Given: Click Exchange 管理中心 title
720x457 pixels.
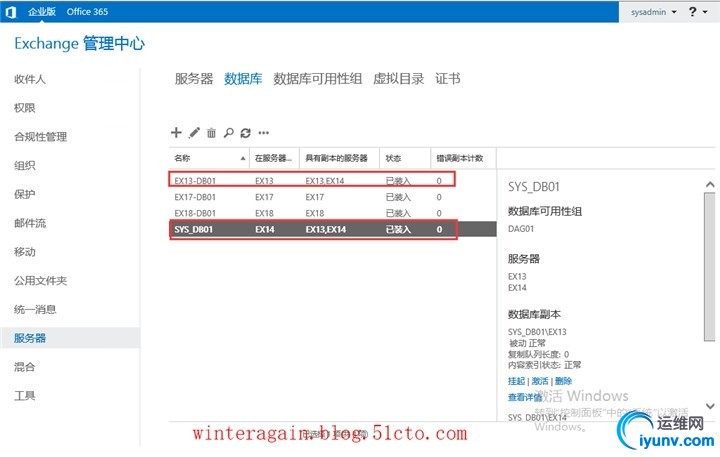Looking at the screenshot, I should coord(79,44).
